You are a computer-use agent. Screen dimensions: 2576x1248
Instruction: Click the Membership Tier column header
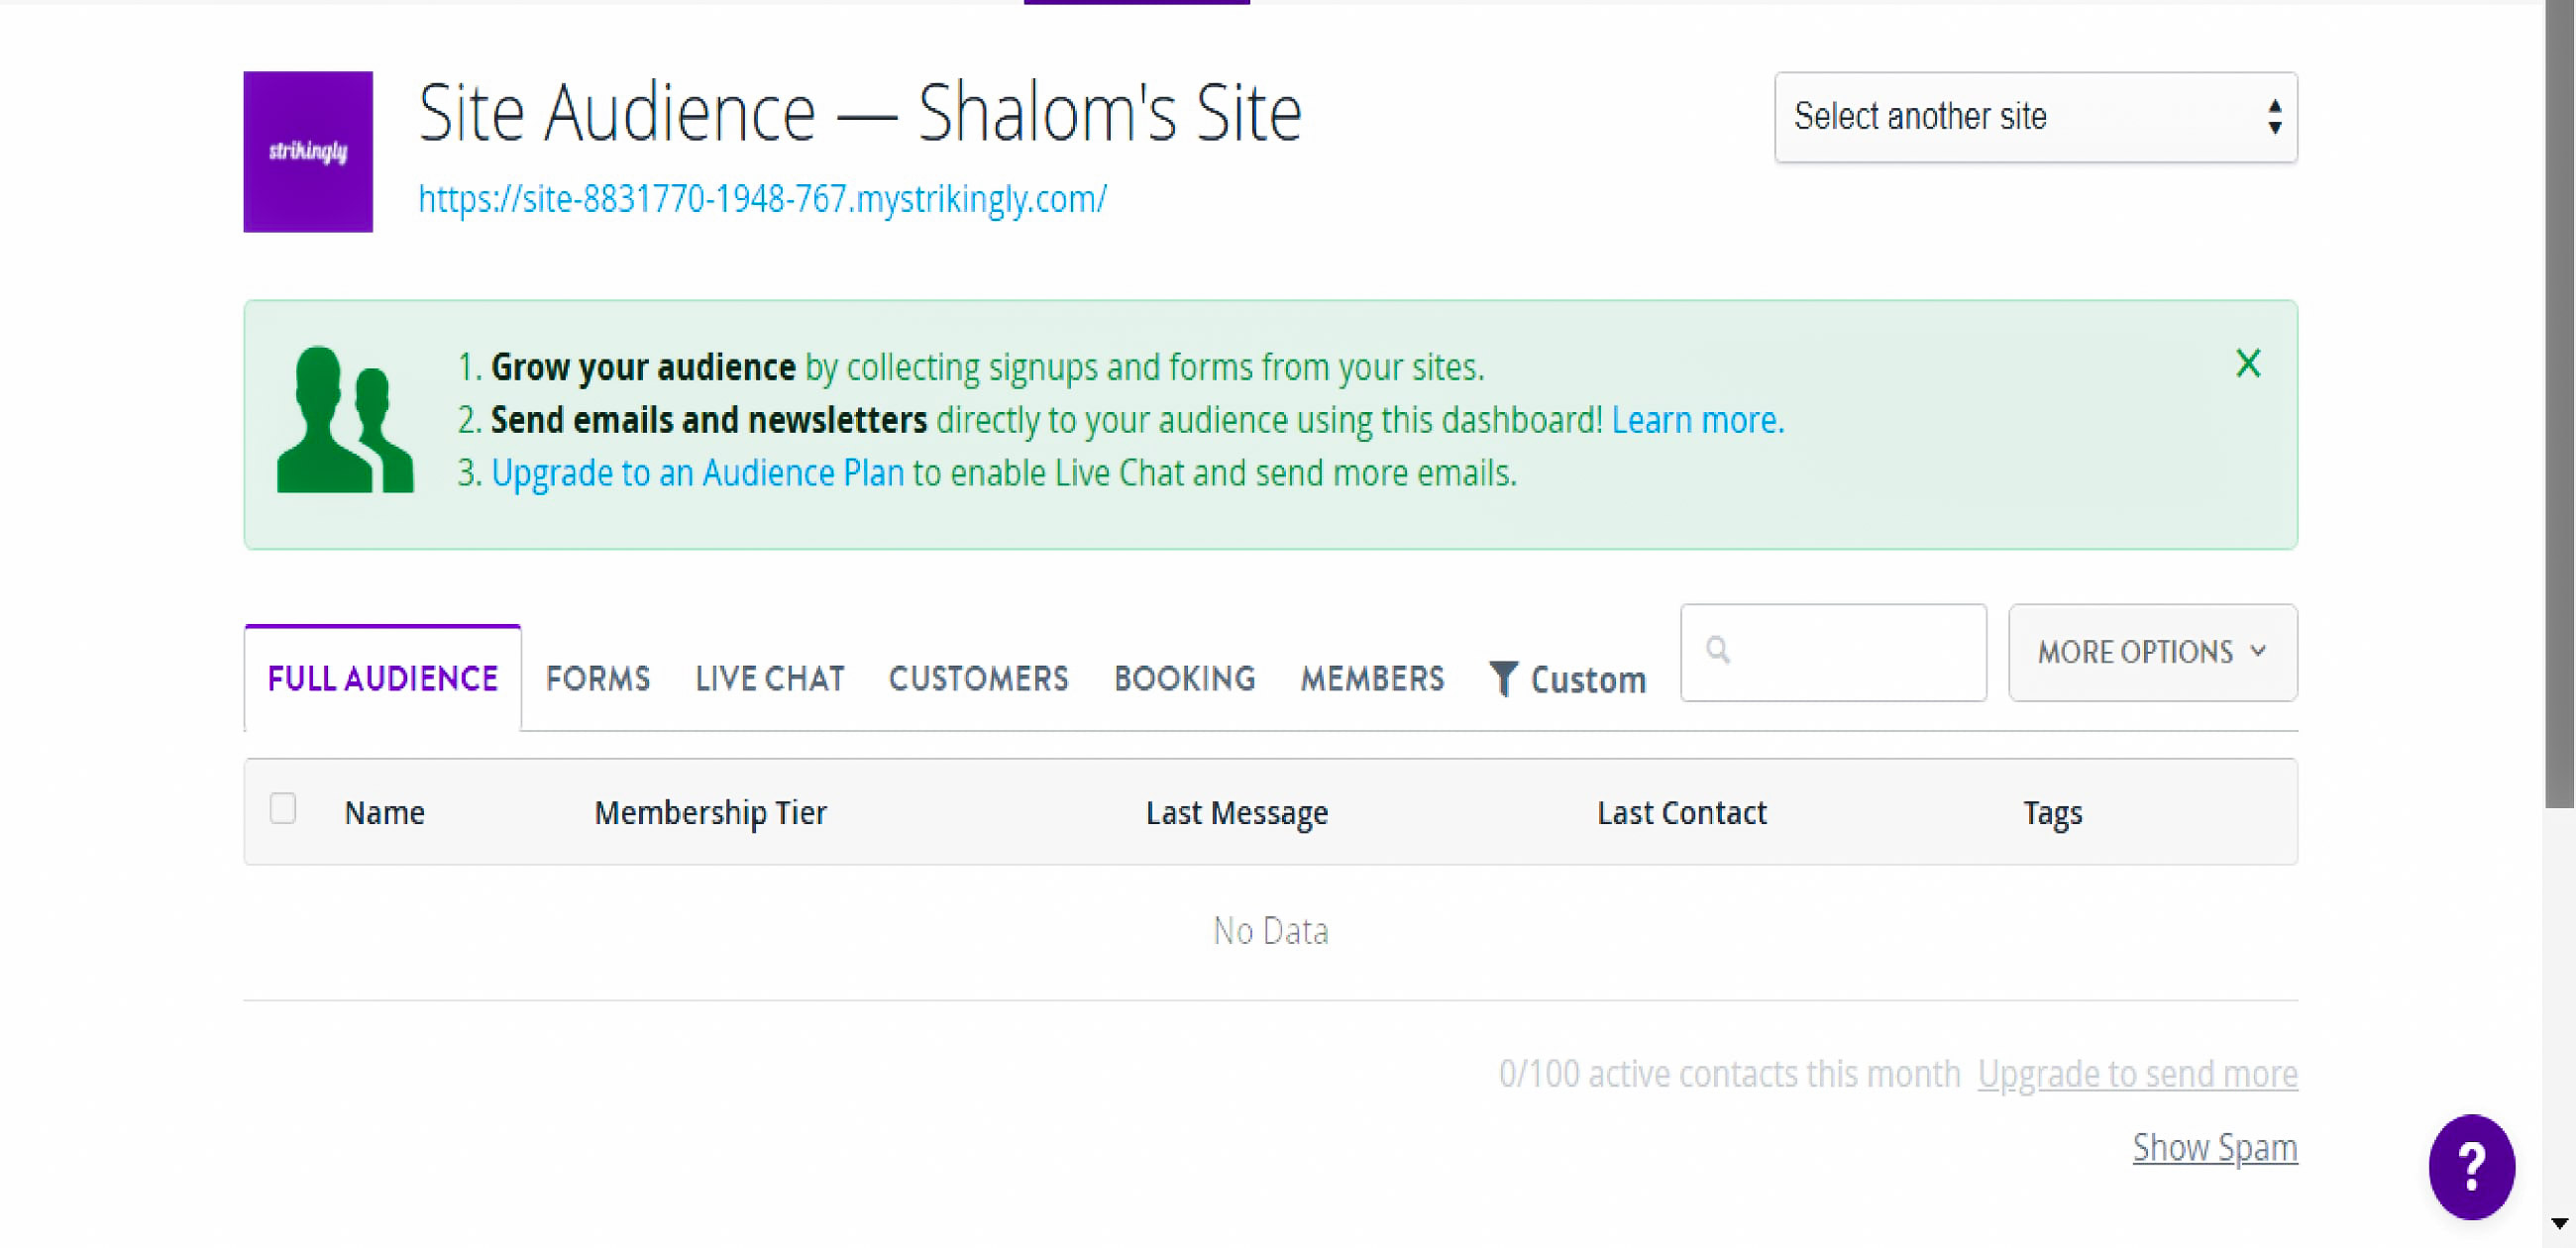pos(710,812)
